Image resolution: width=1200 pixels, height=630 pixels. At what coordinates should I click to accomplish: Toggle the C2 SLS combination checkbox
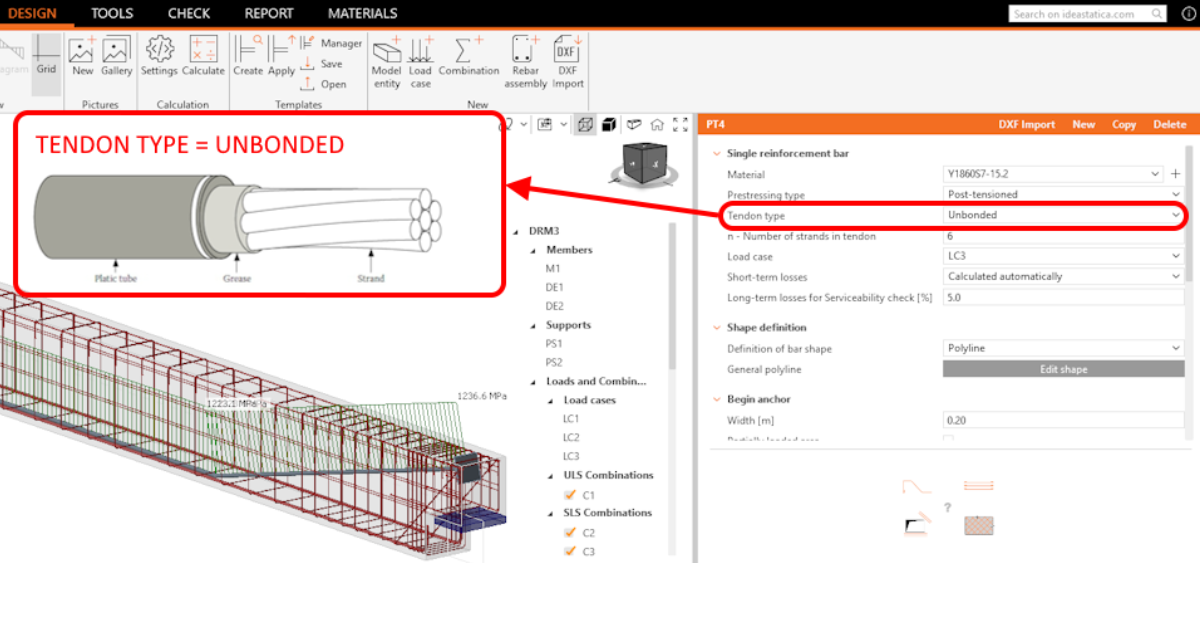(x=570, y=533)
